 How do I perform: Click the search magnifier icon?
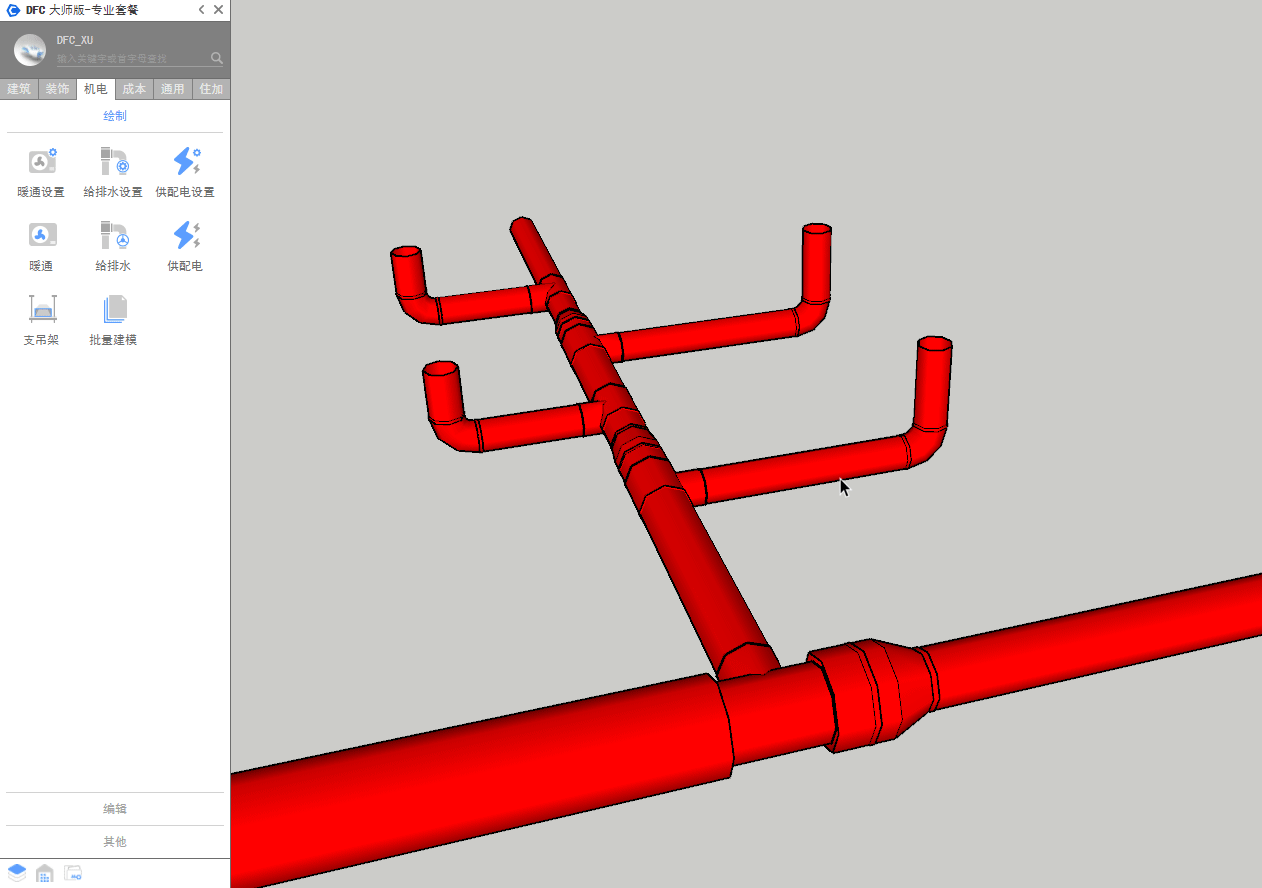coord(217,58)
